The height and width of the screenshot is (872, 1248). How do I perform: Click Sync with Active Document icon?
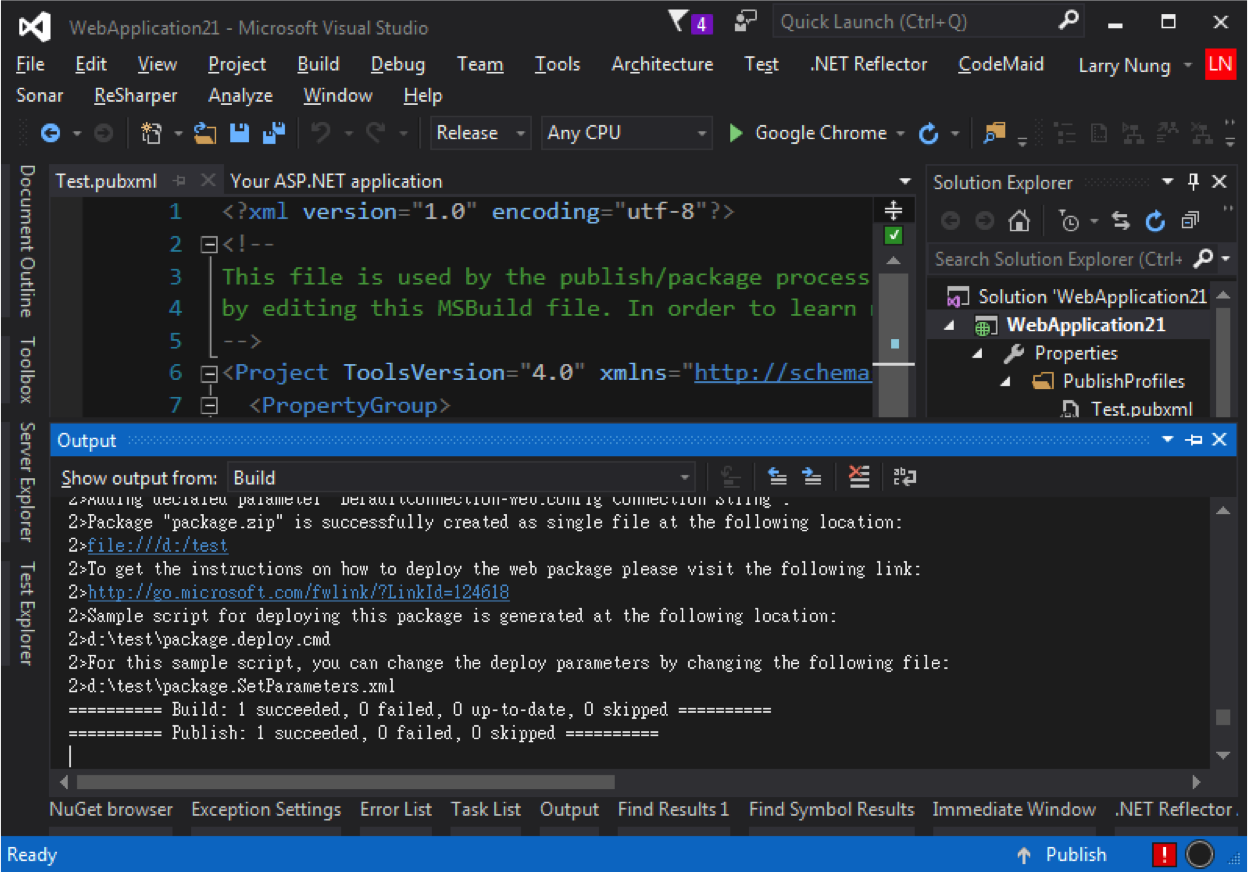(x=1121, y=221)
